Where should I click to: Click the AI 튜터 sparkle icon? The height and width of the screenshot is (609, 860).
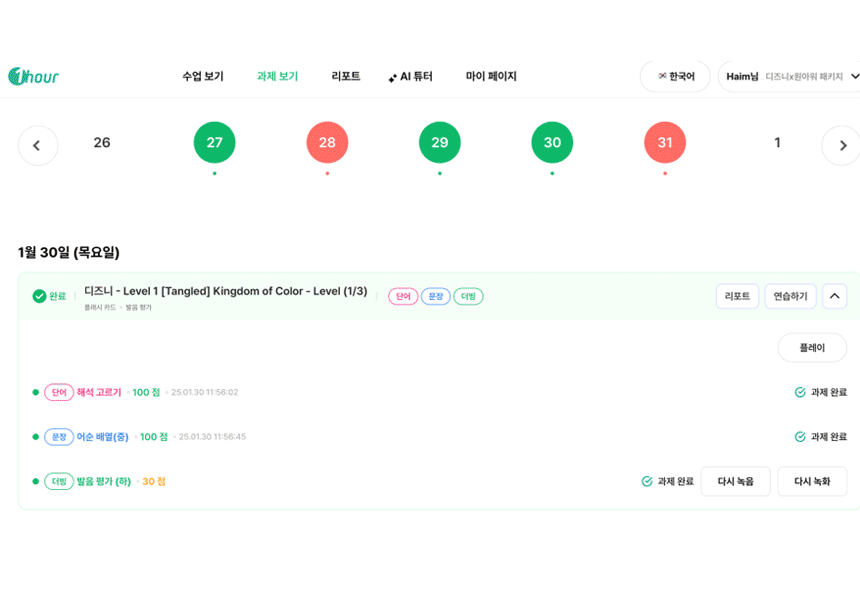tap(392, 78)
